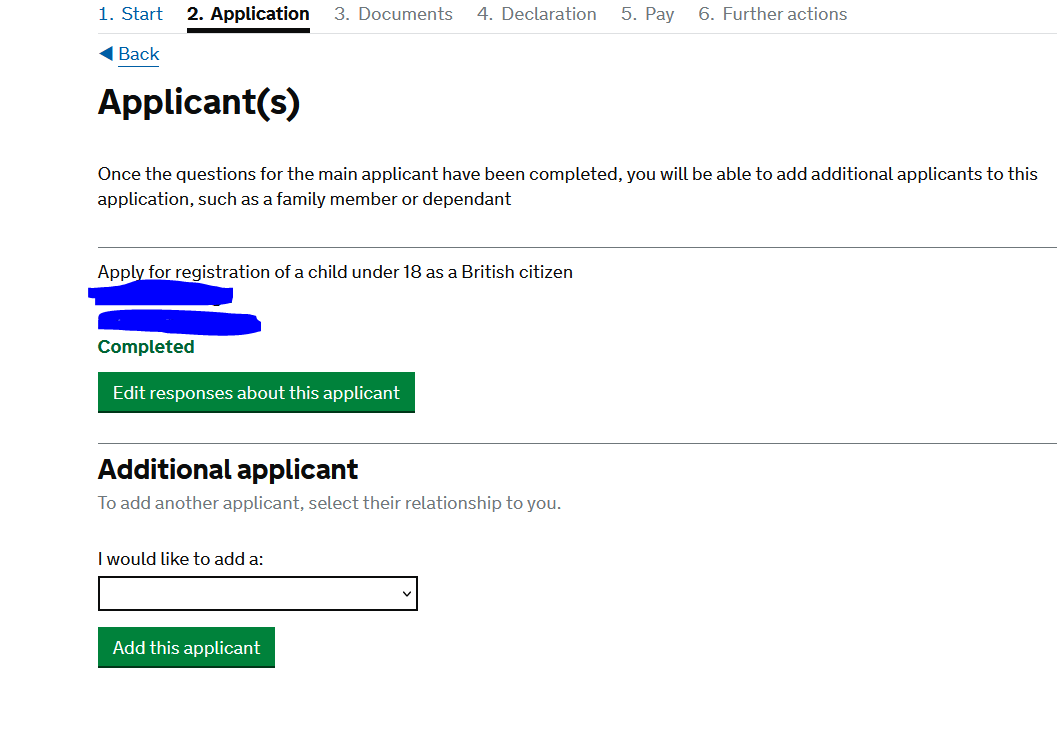Select the 2. Application step tab

click(x=248, y=14)
